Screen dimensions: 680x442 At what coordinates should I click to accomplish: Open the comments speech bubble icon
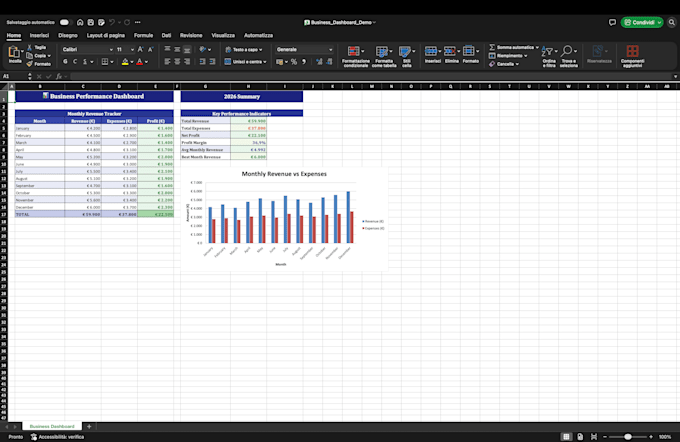[612, 22]
